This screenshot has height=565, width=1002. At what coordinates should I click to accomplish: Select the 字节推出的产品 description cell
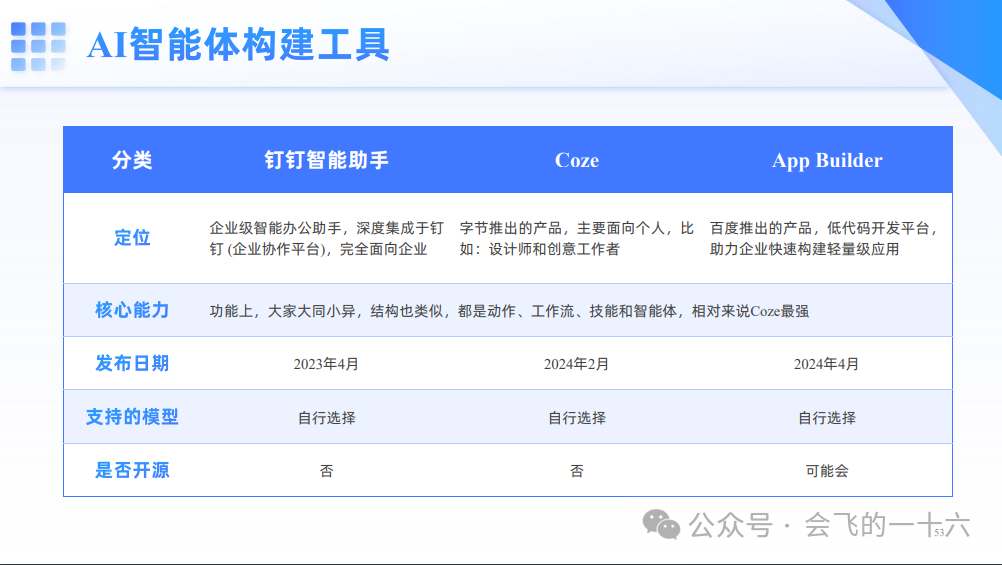(x=576, y=238)
